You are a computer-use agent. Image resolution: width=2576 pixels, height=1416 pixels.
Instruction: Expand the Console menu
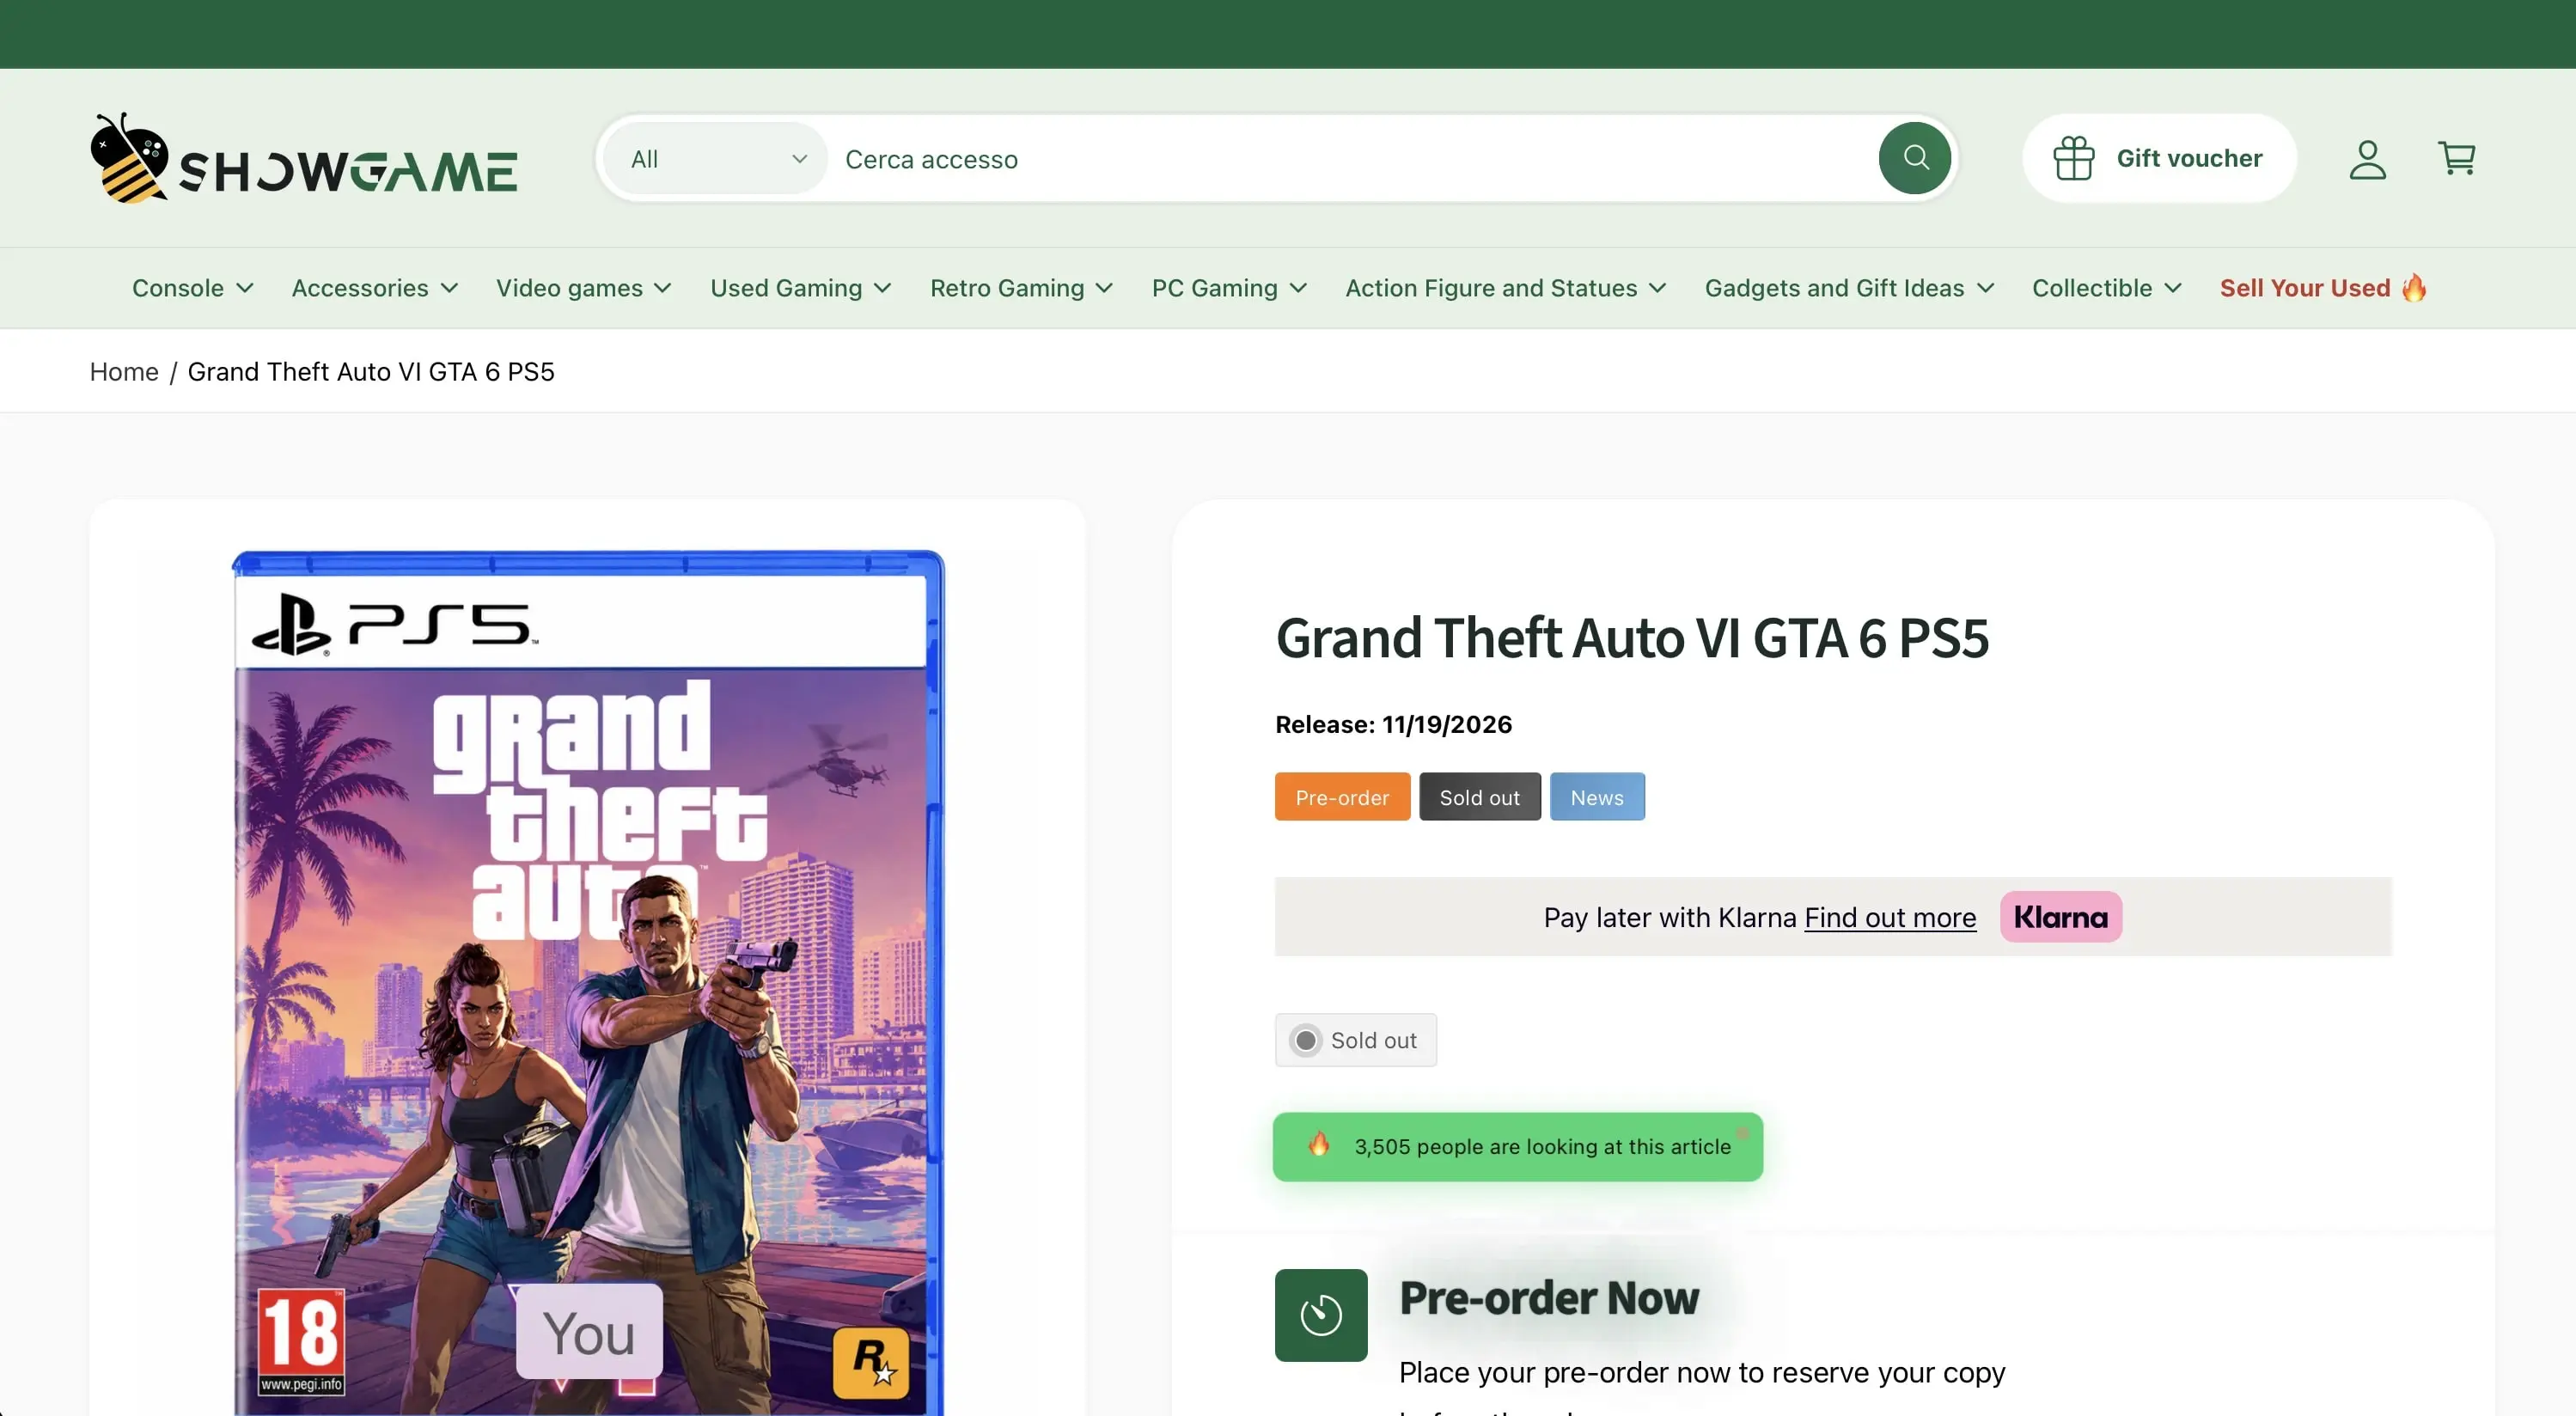click(192, 288)
